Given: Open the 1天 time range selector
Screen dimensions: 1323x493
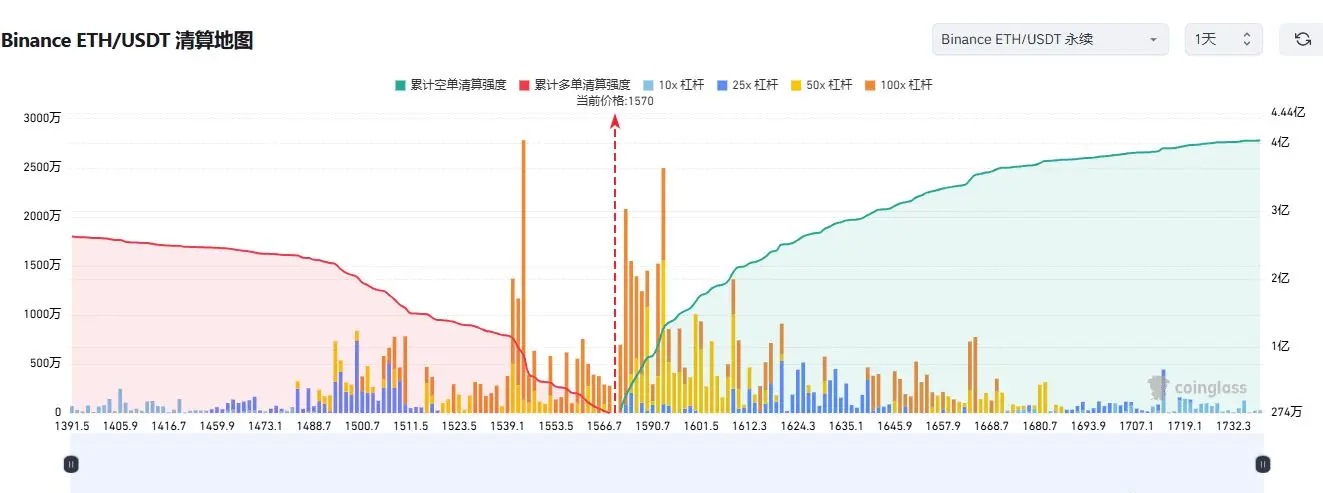Looking at the screenshot, I should [x=1223, y=39].
